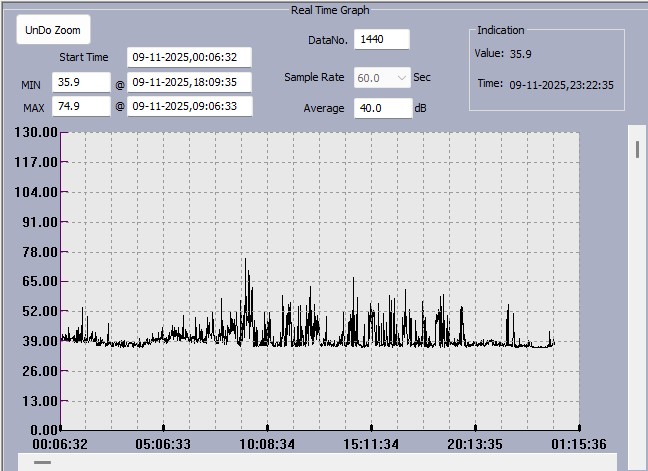648x471 pixels.
Task: Click the 20:13:35 x-axis time label
Action: (x=475, y=443)
